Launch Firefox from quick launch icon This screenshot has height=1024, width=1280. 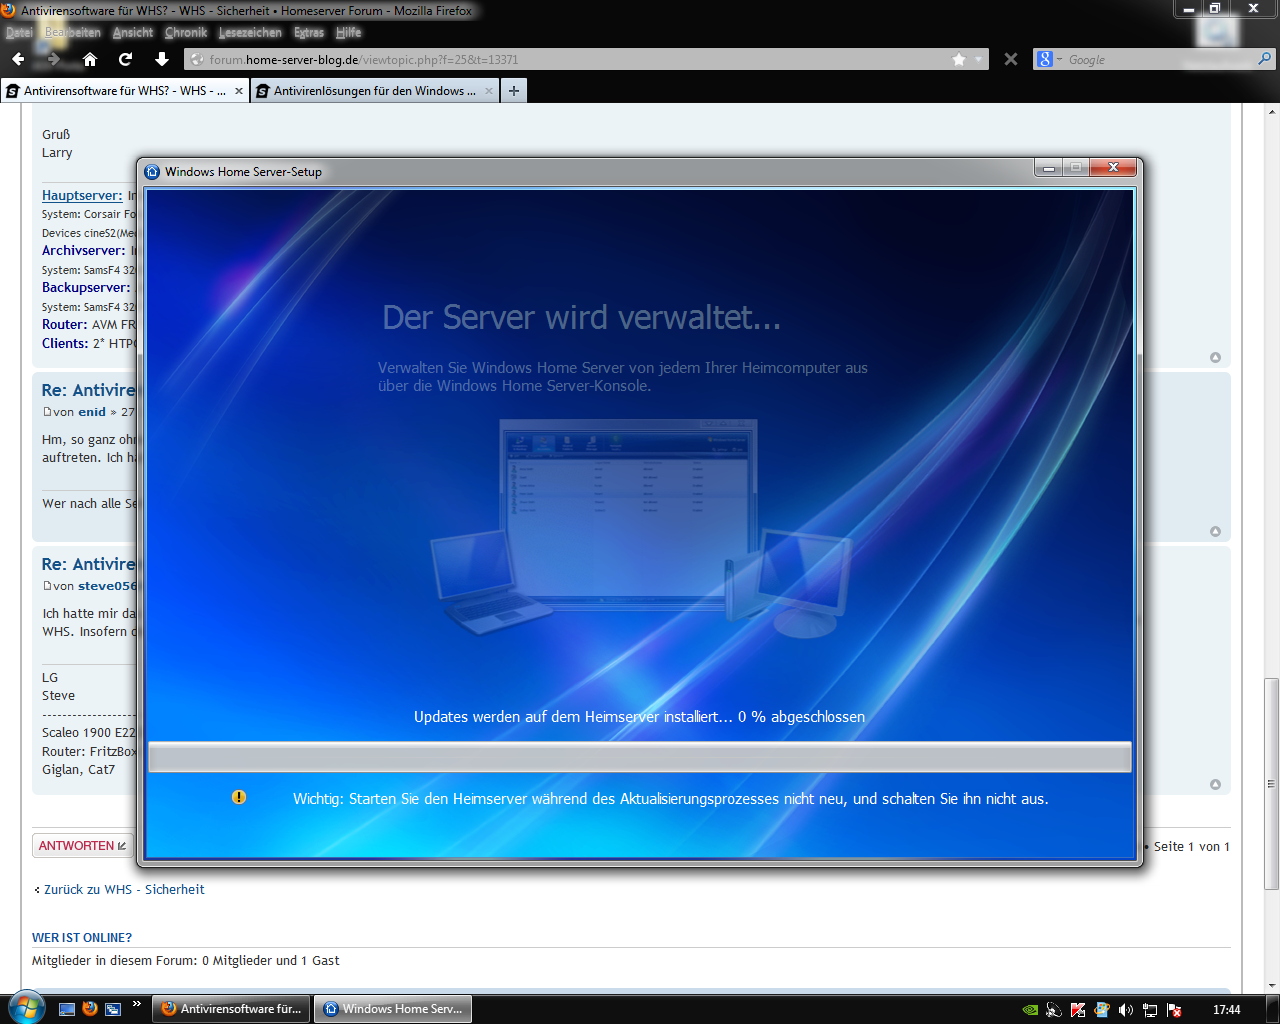(x=90, y=1009)
